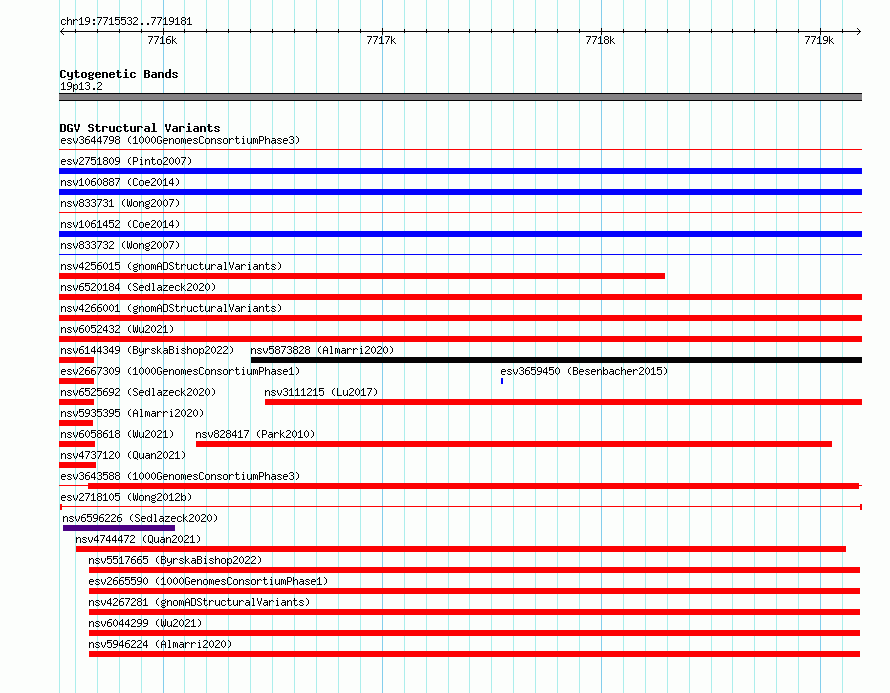This screenshot has width=890, height=693.
Task: Click the nsv5946224 red variant bar
Action: click(475, 654)
